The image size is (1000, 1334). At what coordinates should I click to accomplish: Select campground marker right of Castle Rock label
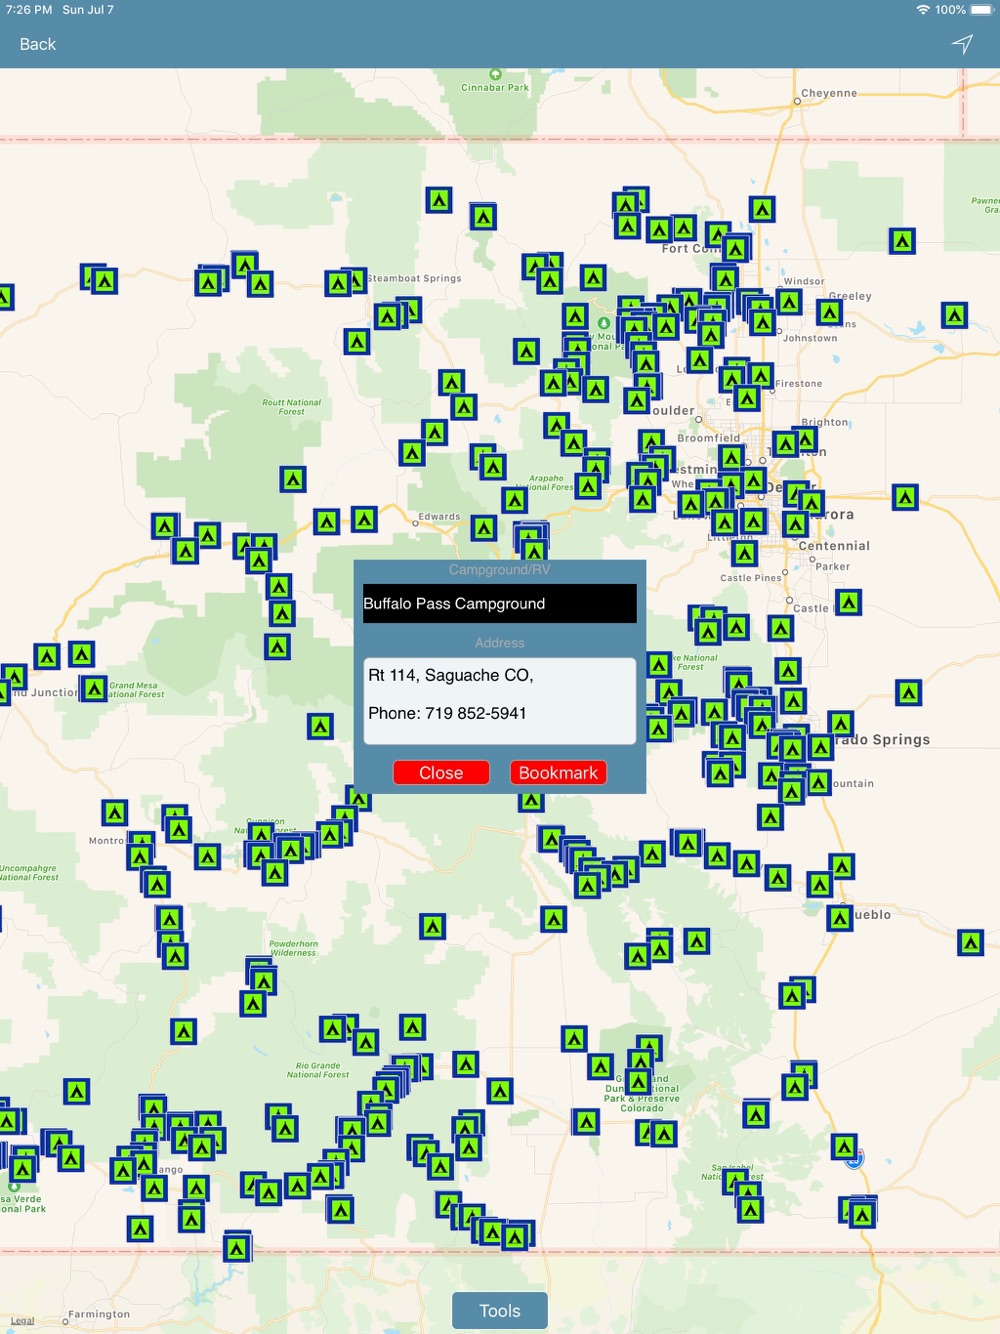coord(848,602)
